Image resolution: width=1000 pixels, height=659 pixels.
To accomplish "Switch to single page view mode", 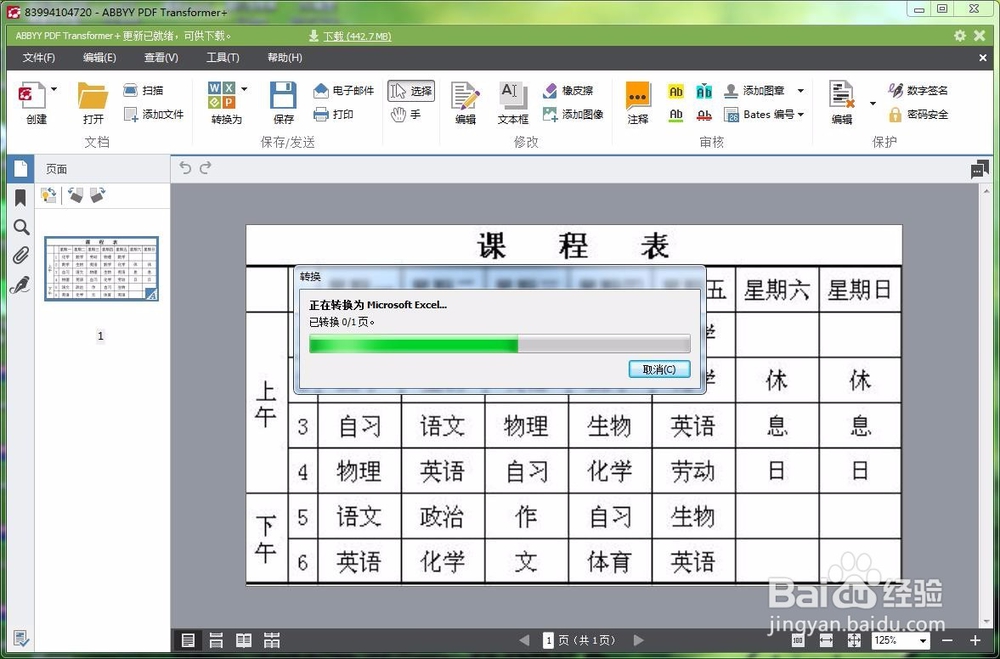I will (x=188, y=640).
